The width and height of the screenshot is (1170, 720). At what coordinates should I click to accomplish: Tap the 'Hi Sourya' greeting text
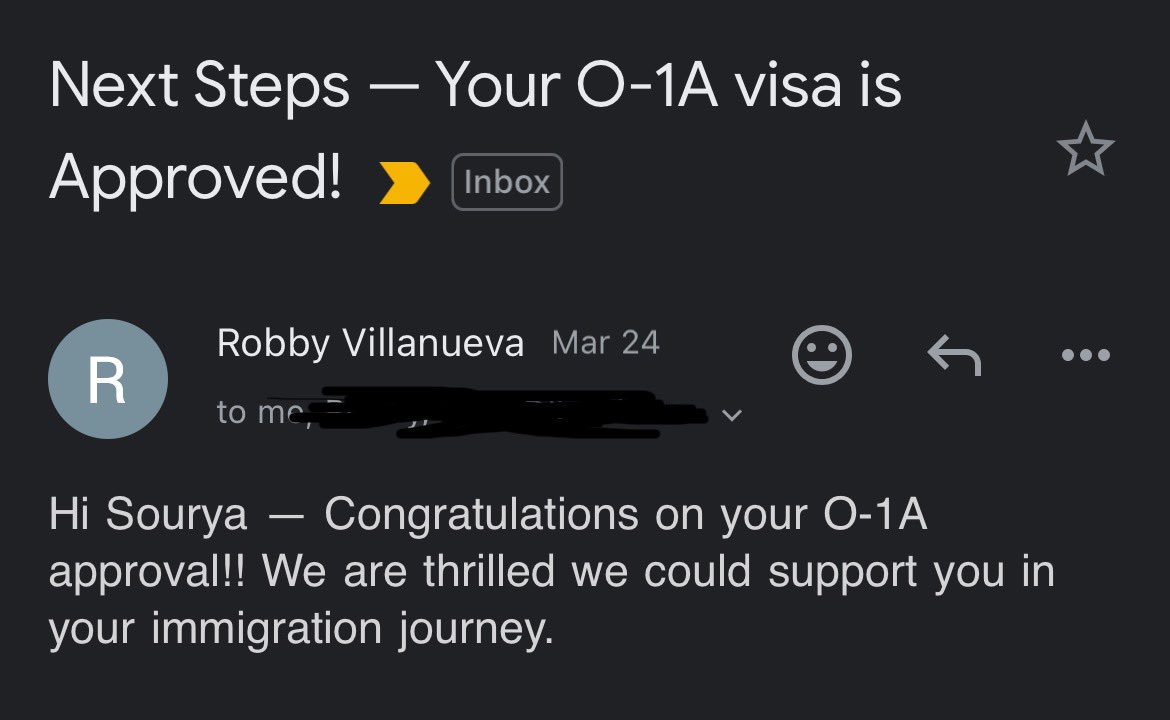pyautogui.click(x=148, y=515)
